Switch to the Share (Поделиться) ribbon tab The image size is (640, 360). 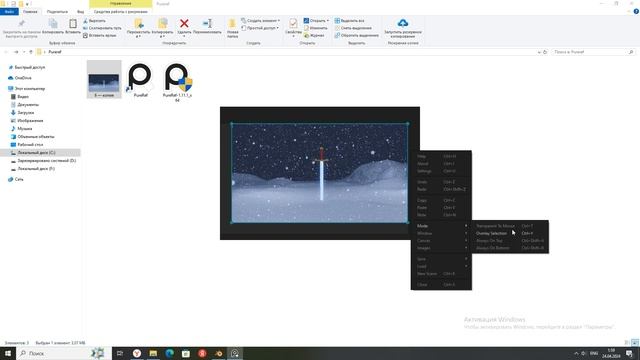click(57, 12)
